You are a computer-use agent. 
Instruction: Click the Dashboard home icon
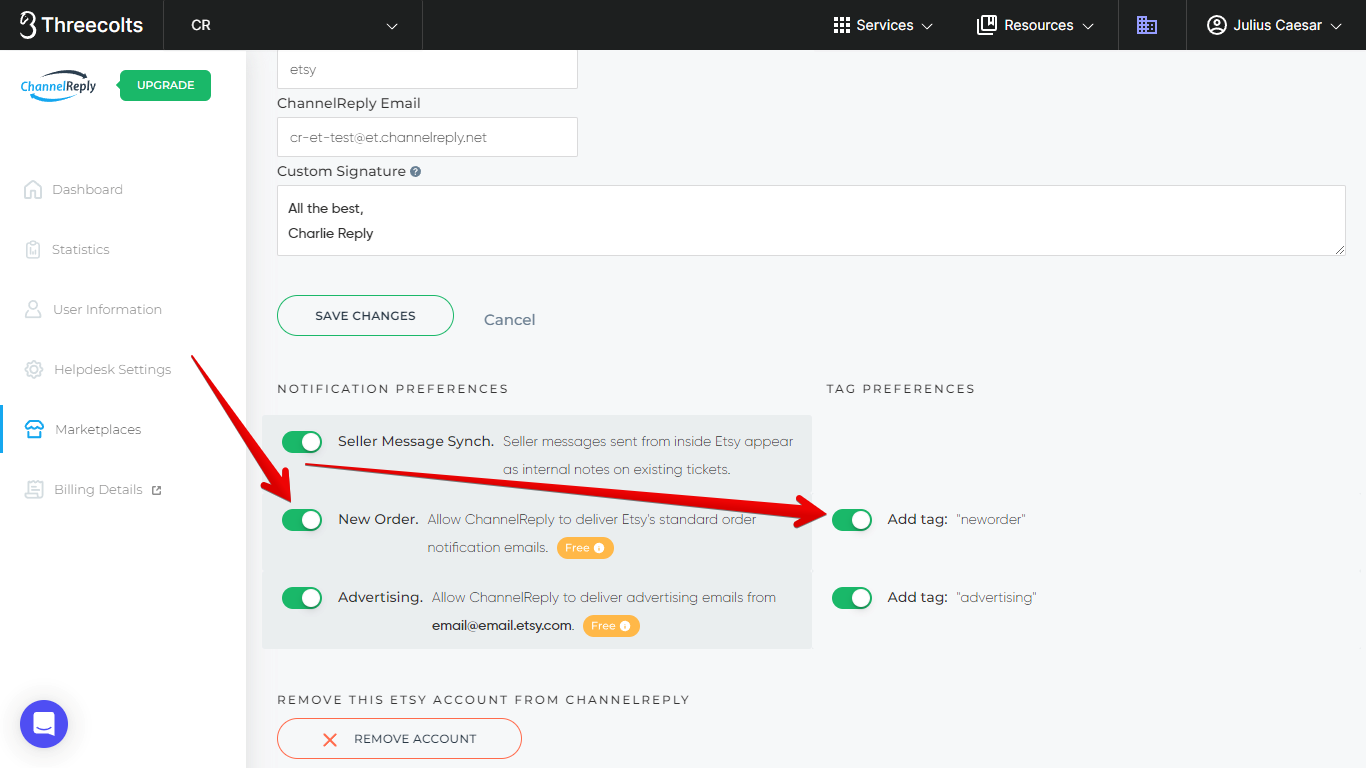pos(33,189)
